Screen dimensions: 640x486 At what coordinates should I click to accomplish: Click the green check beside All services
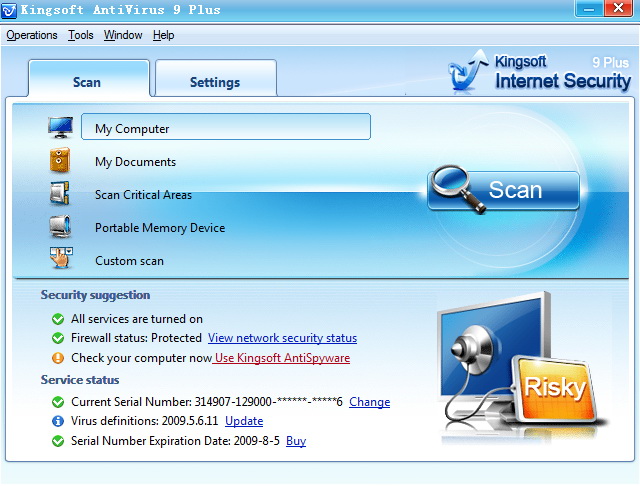tap(58, 319)
